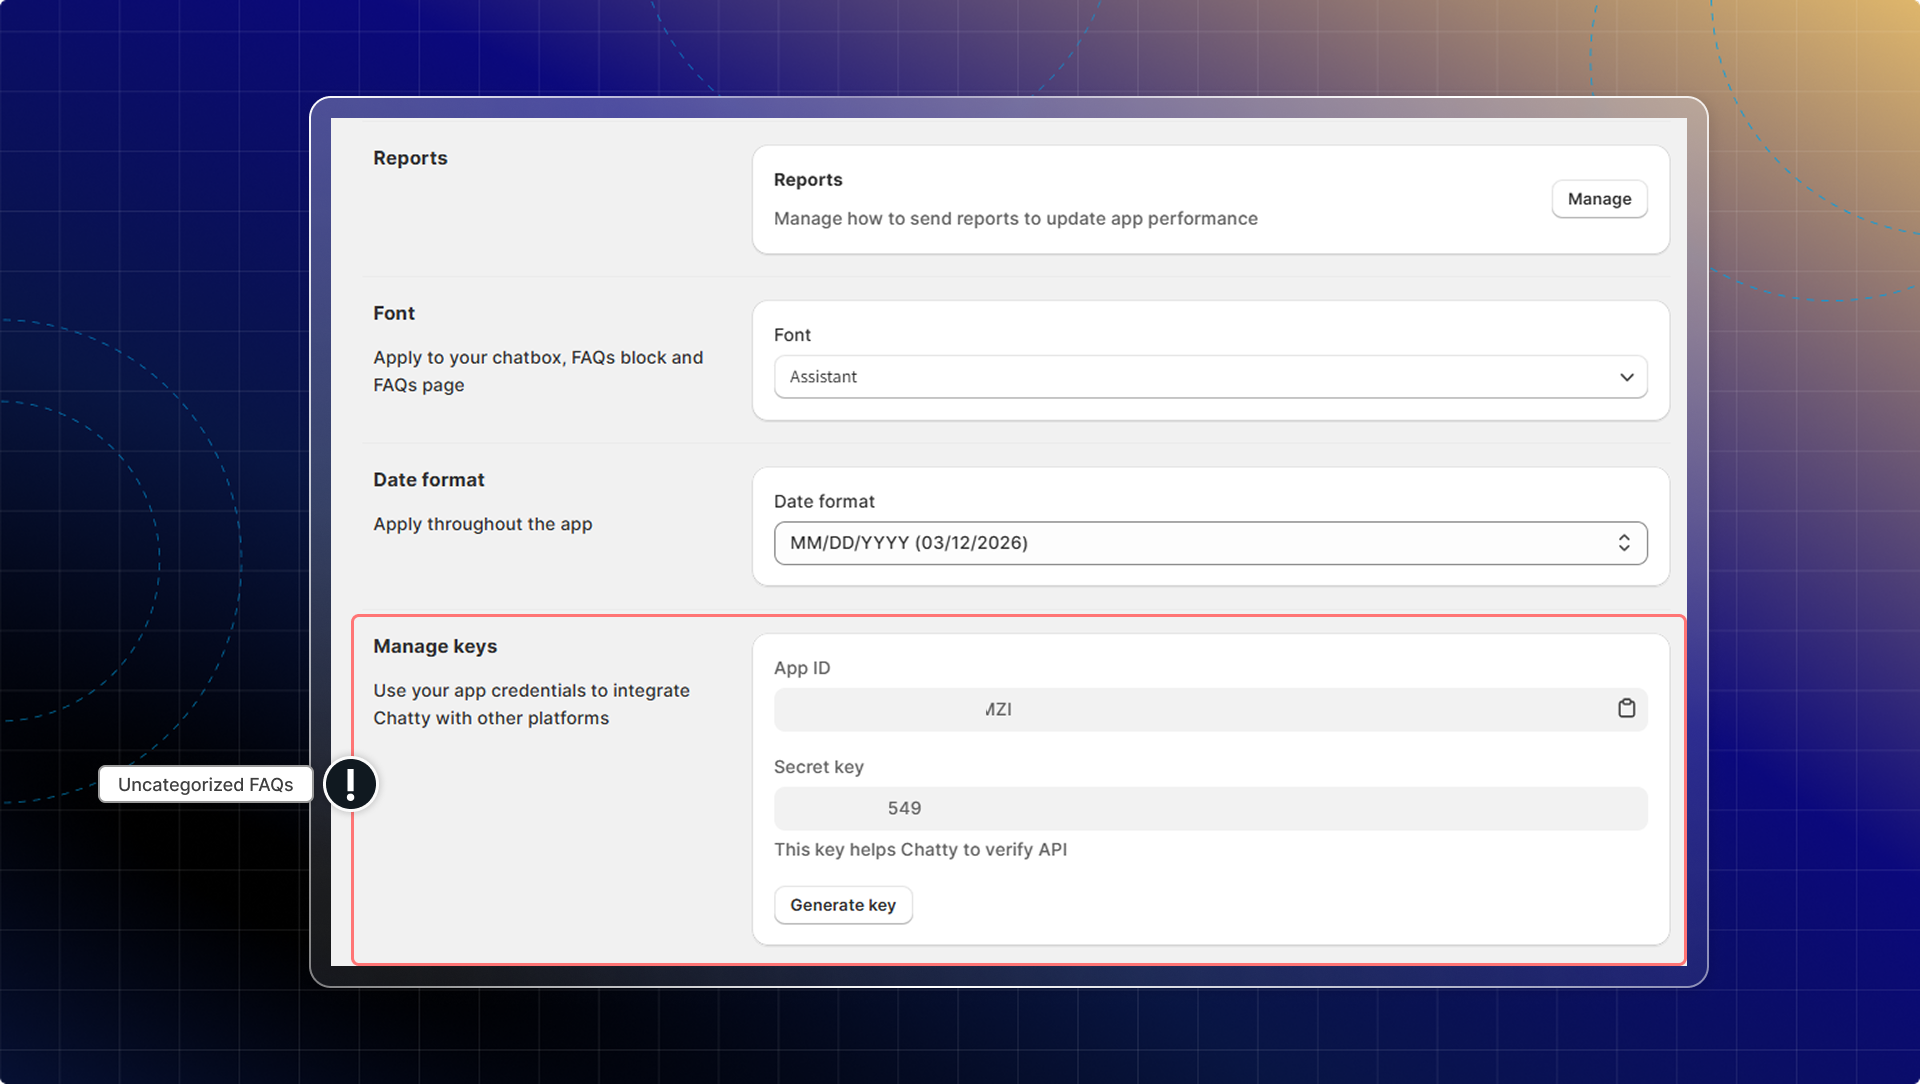Click Manage button in Reports card
The height and width of the screenshot is (1084, 1920).
pyautogui.click(x=1598, y=199)
